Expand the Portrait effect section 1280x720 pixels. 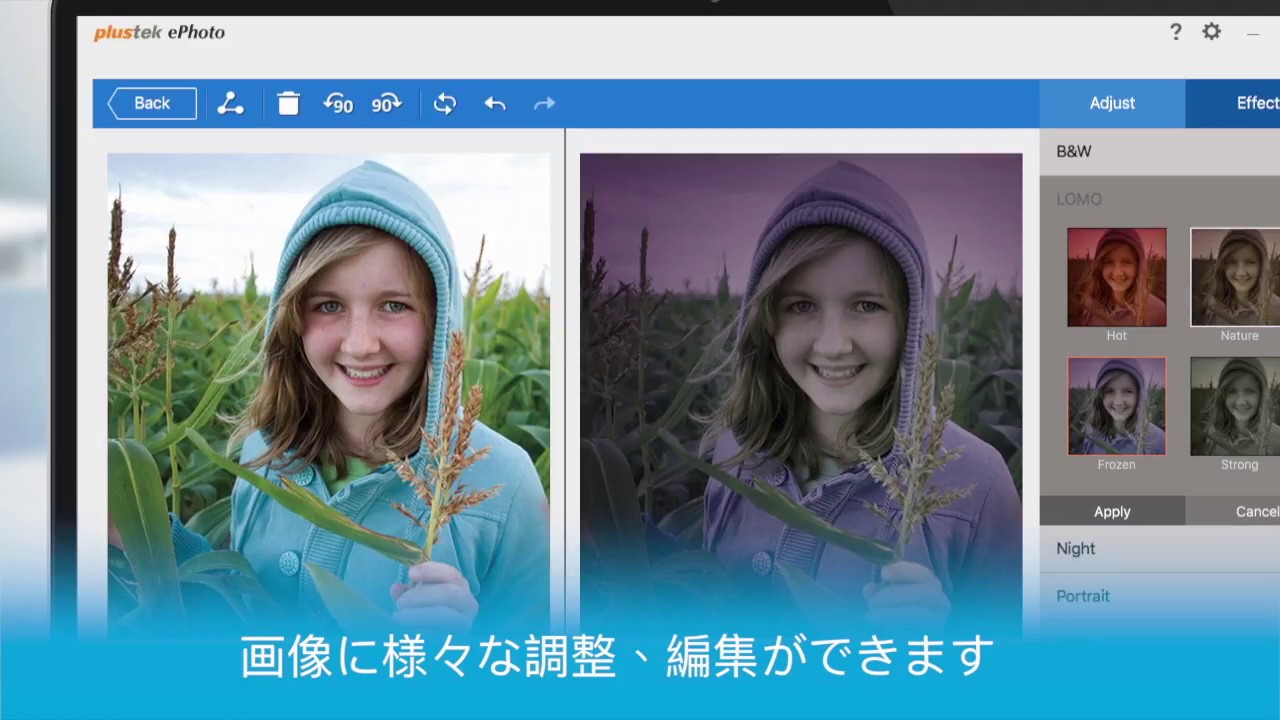coord(1160,596)
